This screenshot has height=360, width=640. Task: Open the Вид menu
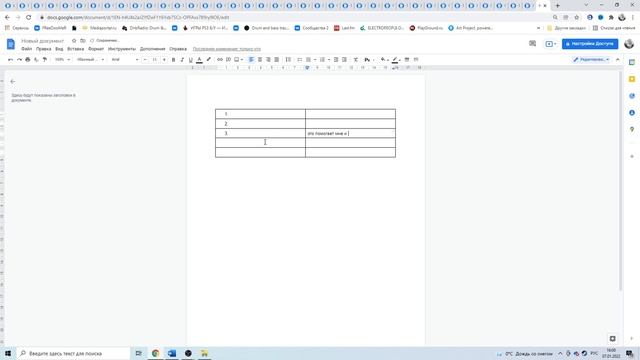(59, 49)
